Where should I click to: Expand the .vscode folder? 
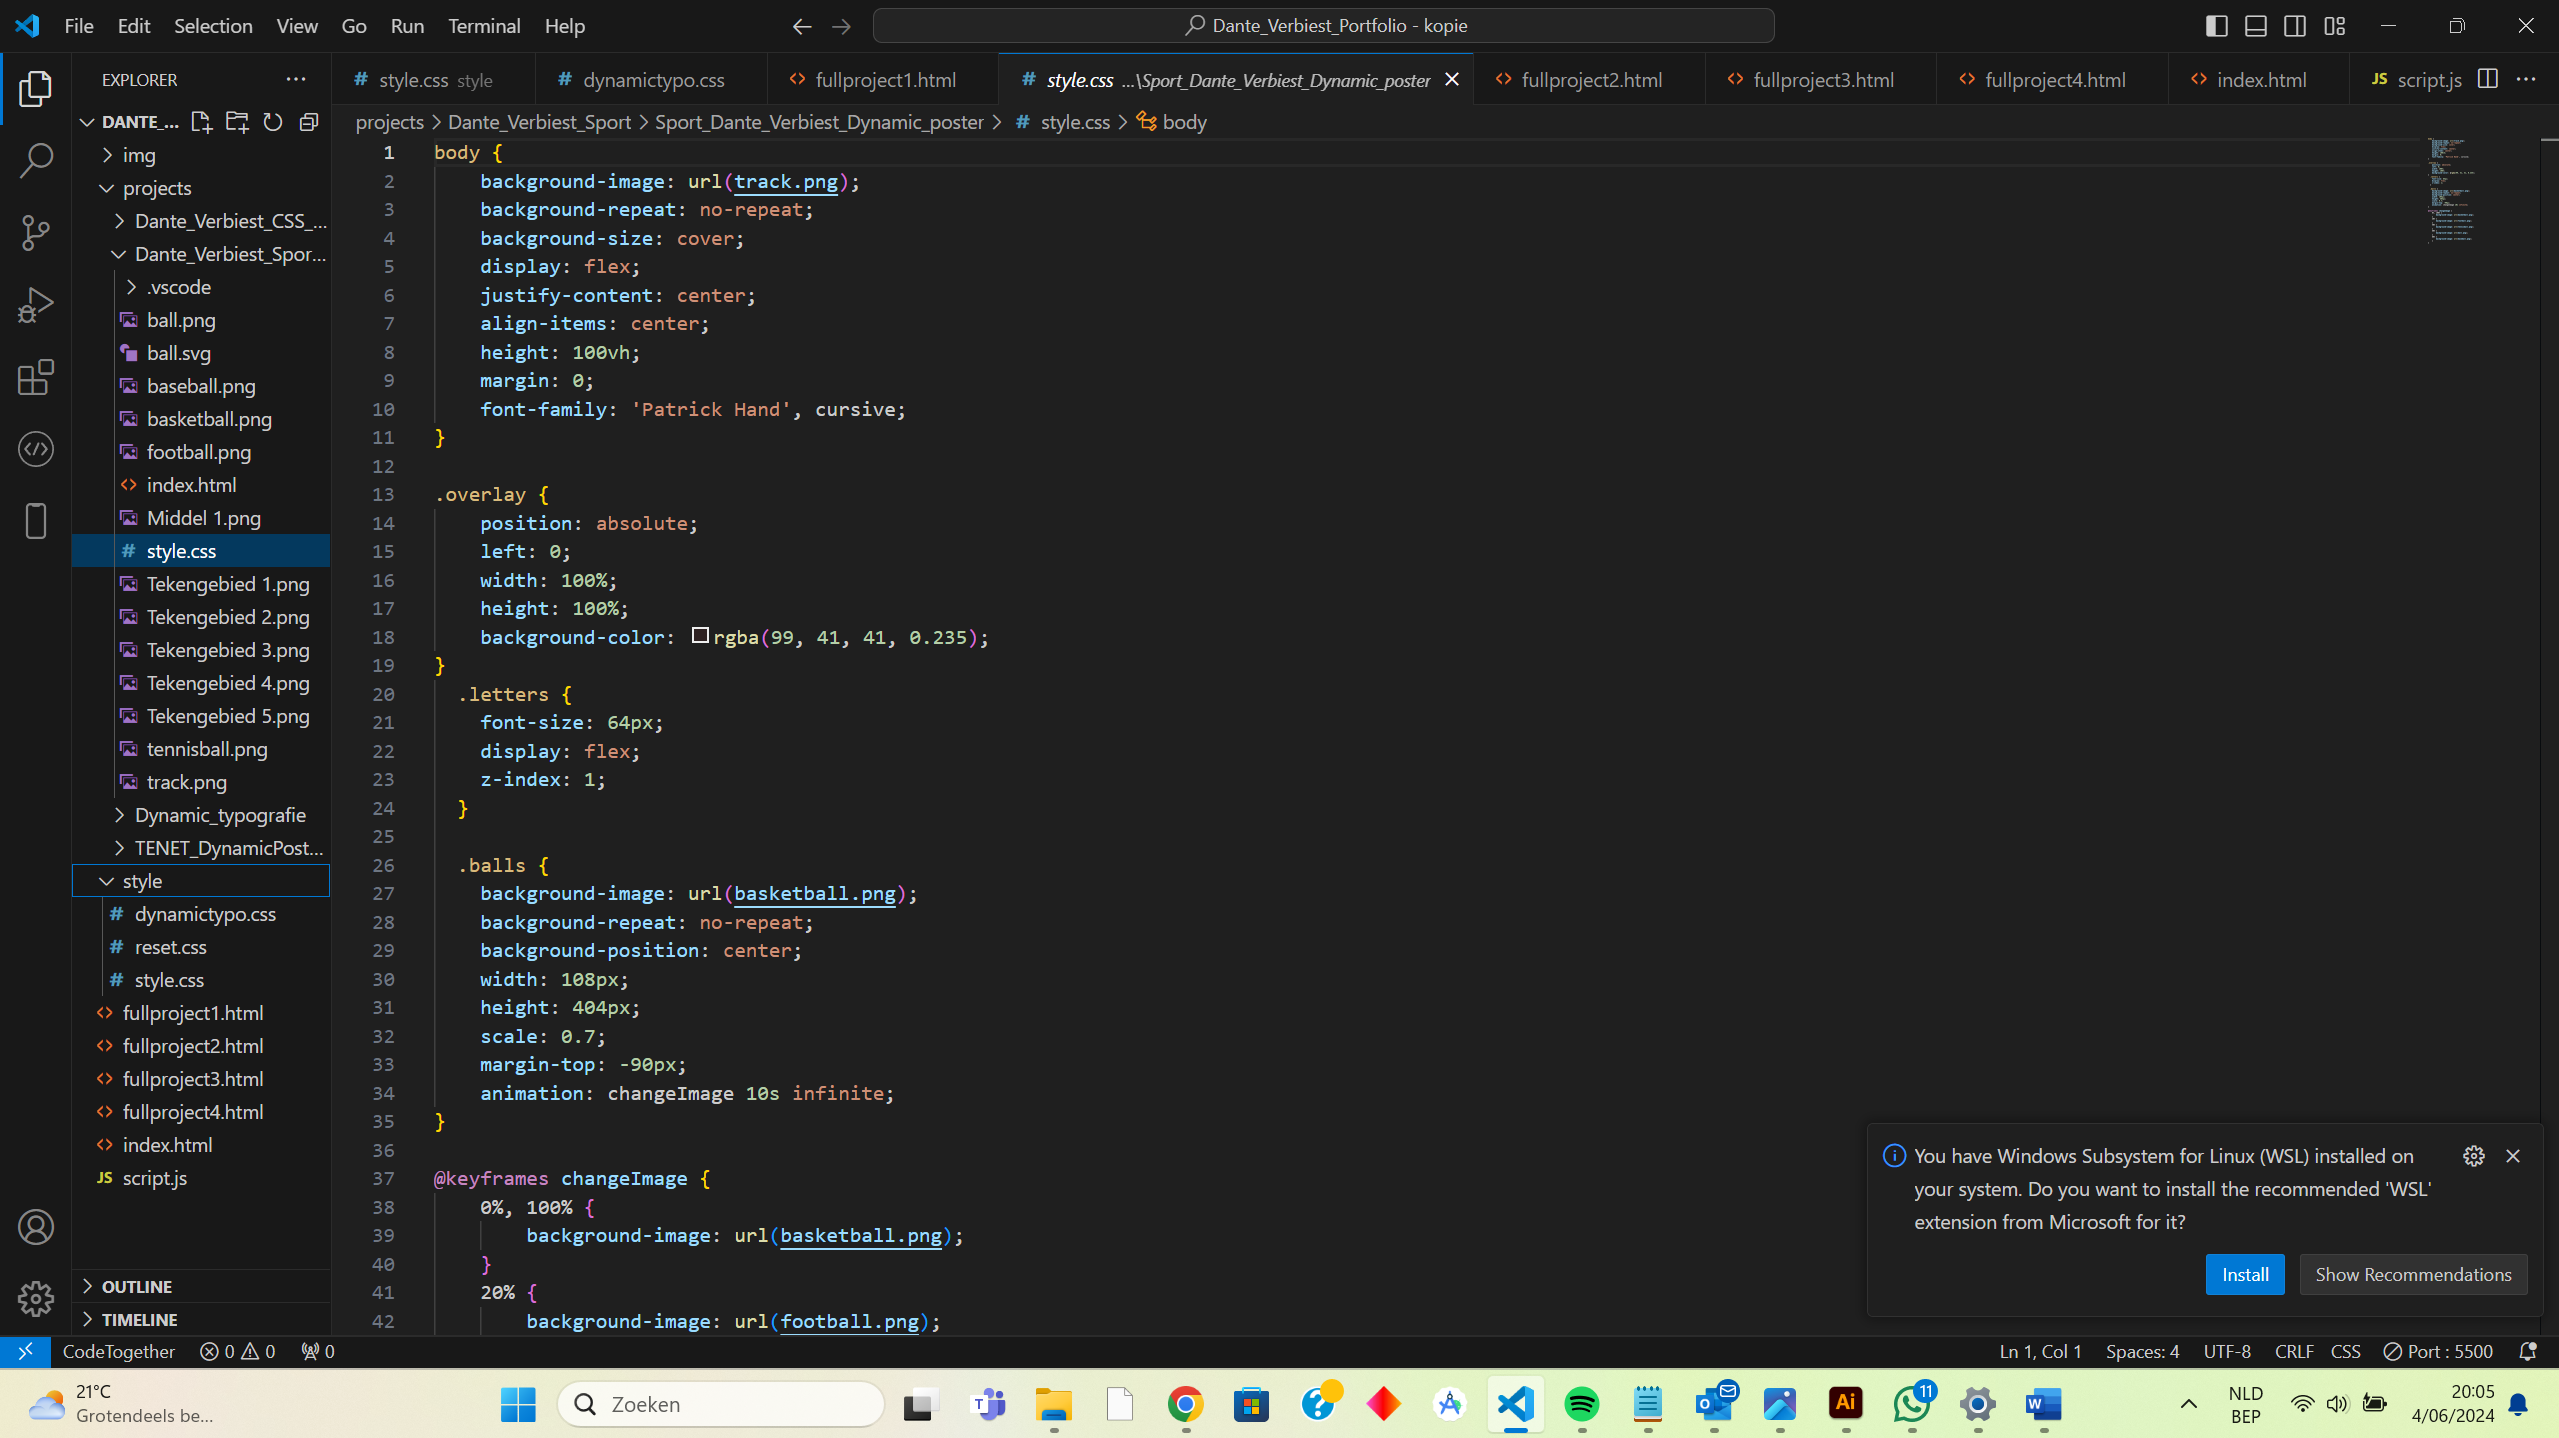pos(201,287)
